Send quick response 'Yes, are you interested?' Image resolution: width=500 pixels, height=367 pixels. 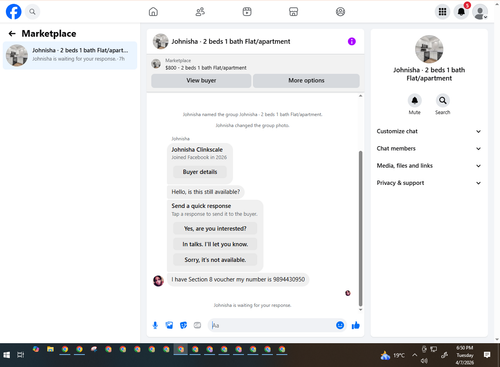(x=215, y=229)
